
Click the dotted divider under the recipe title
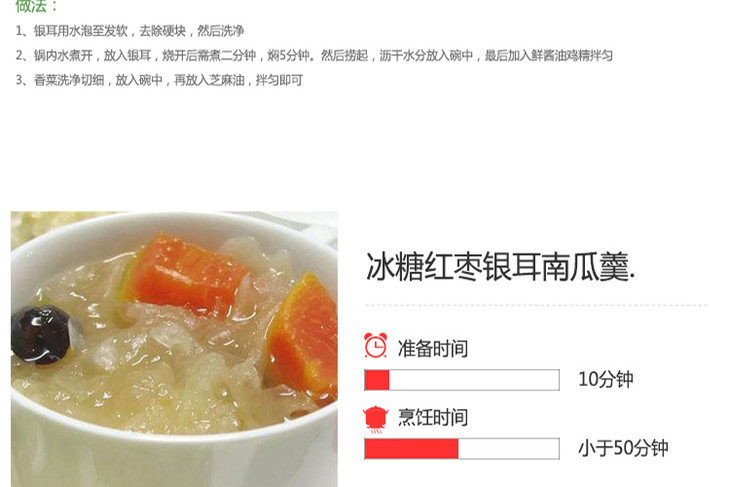pyautogui.click(x=536, y=305)
